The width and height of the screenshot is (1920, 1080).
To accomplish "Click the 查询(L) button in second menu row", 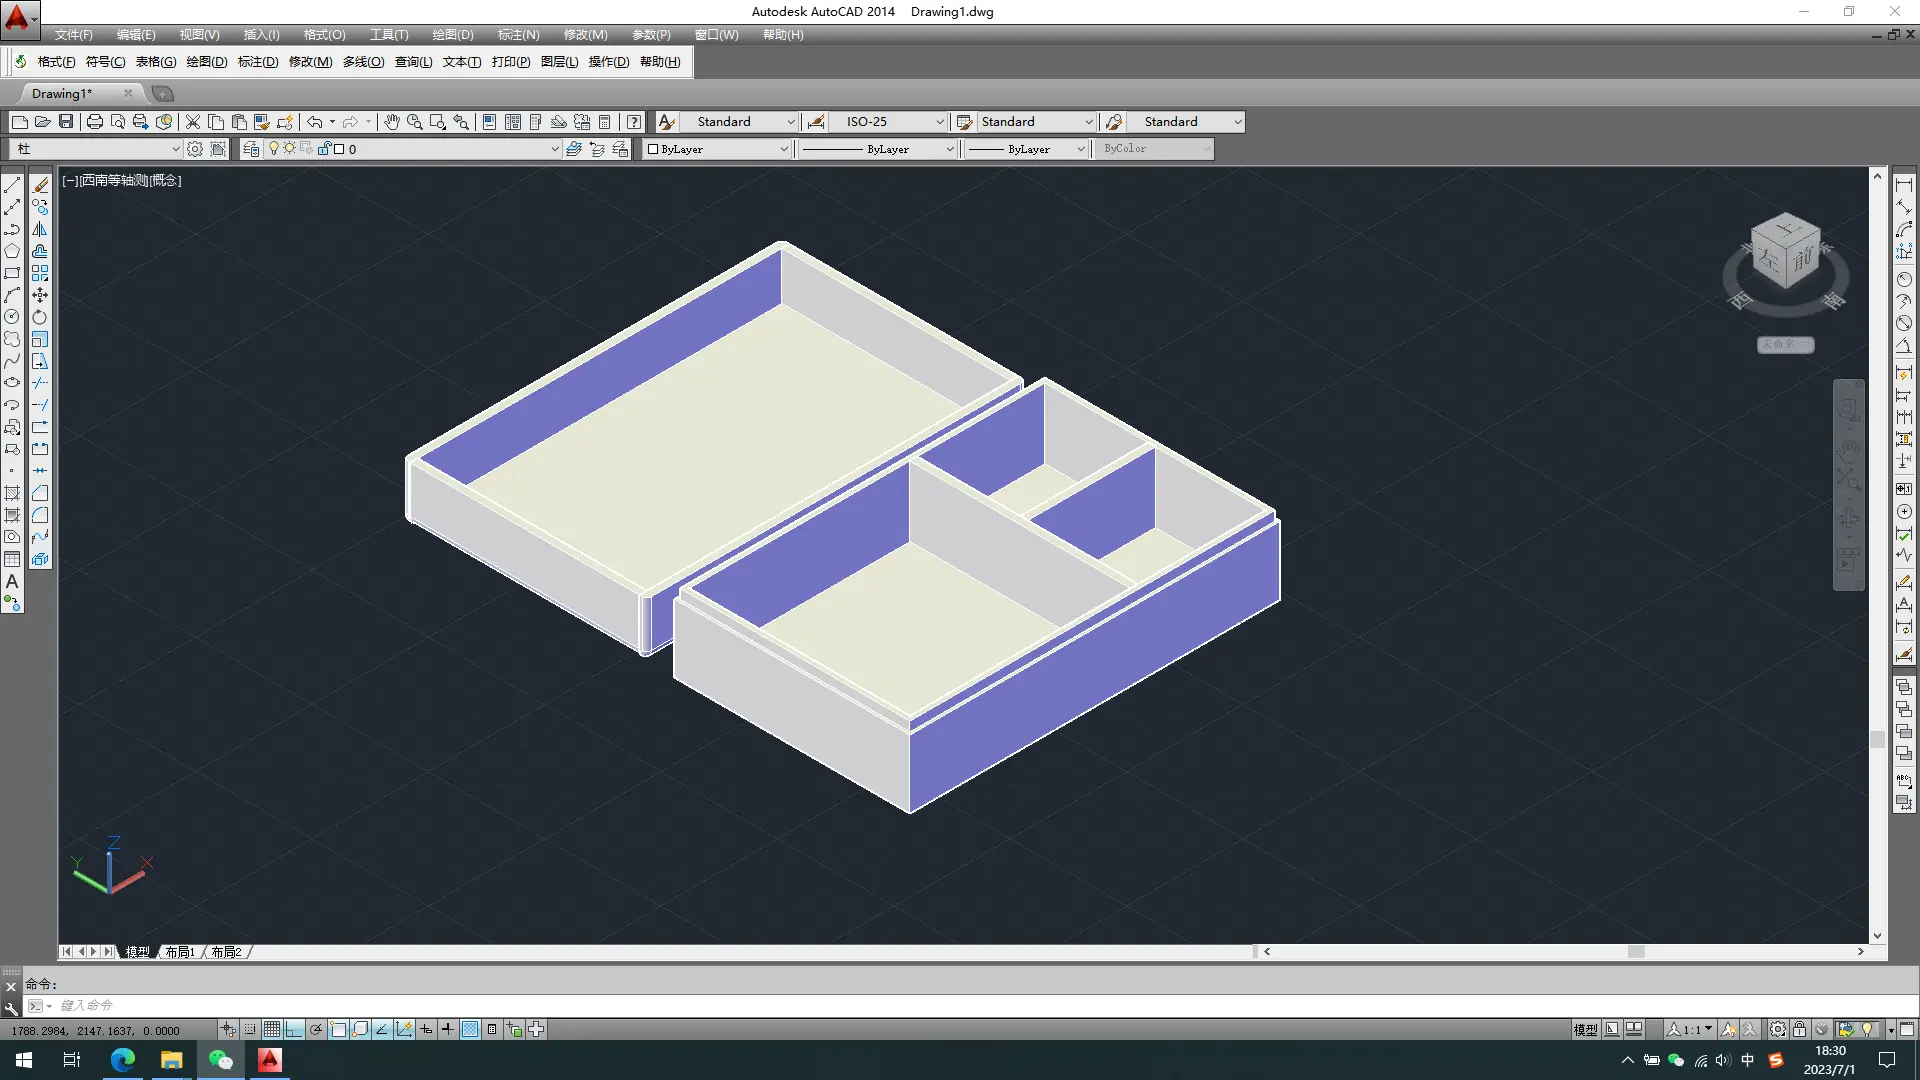I will 413,62.
